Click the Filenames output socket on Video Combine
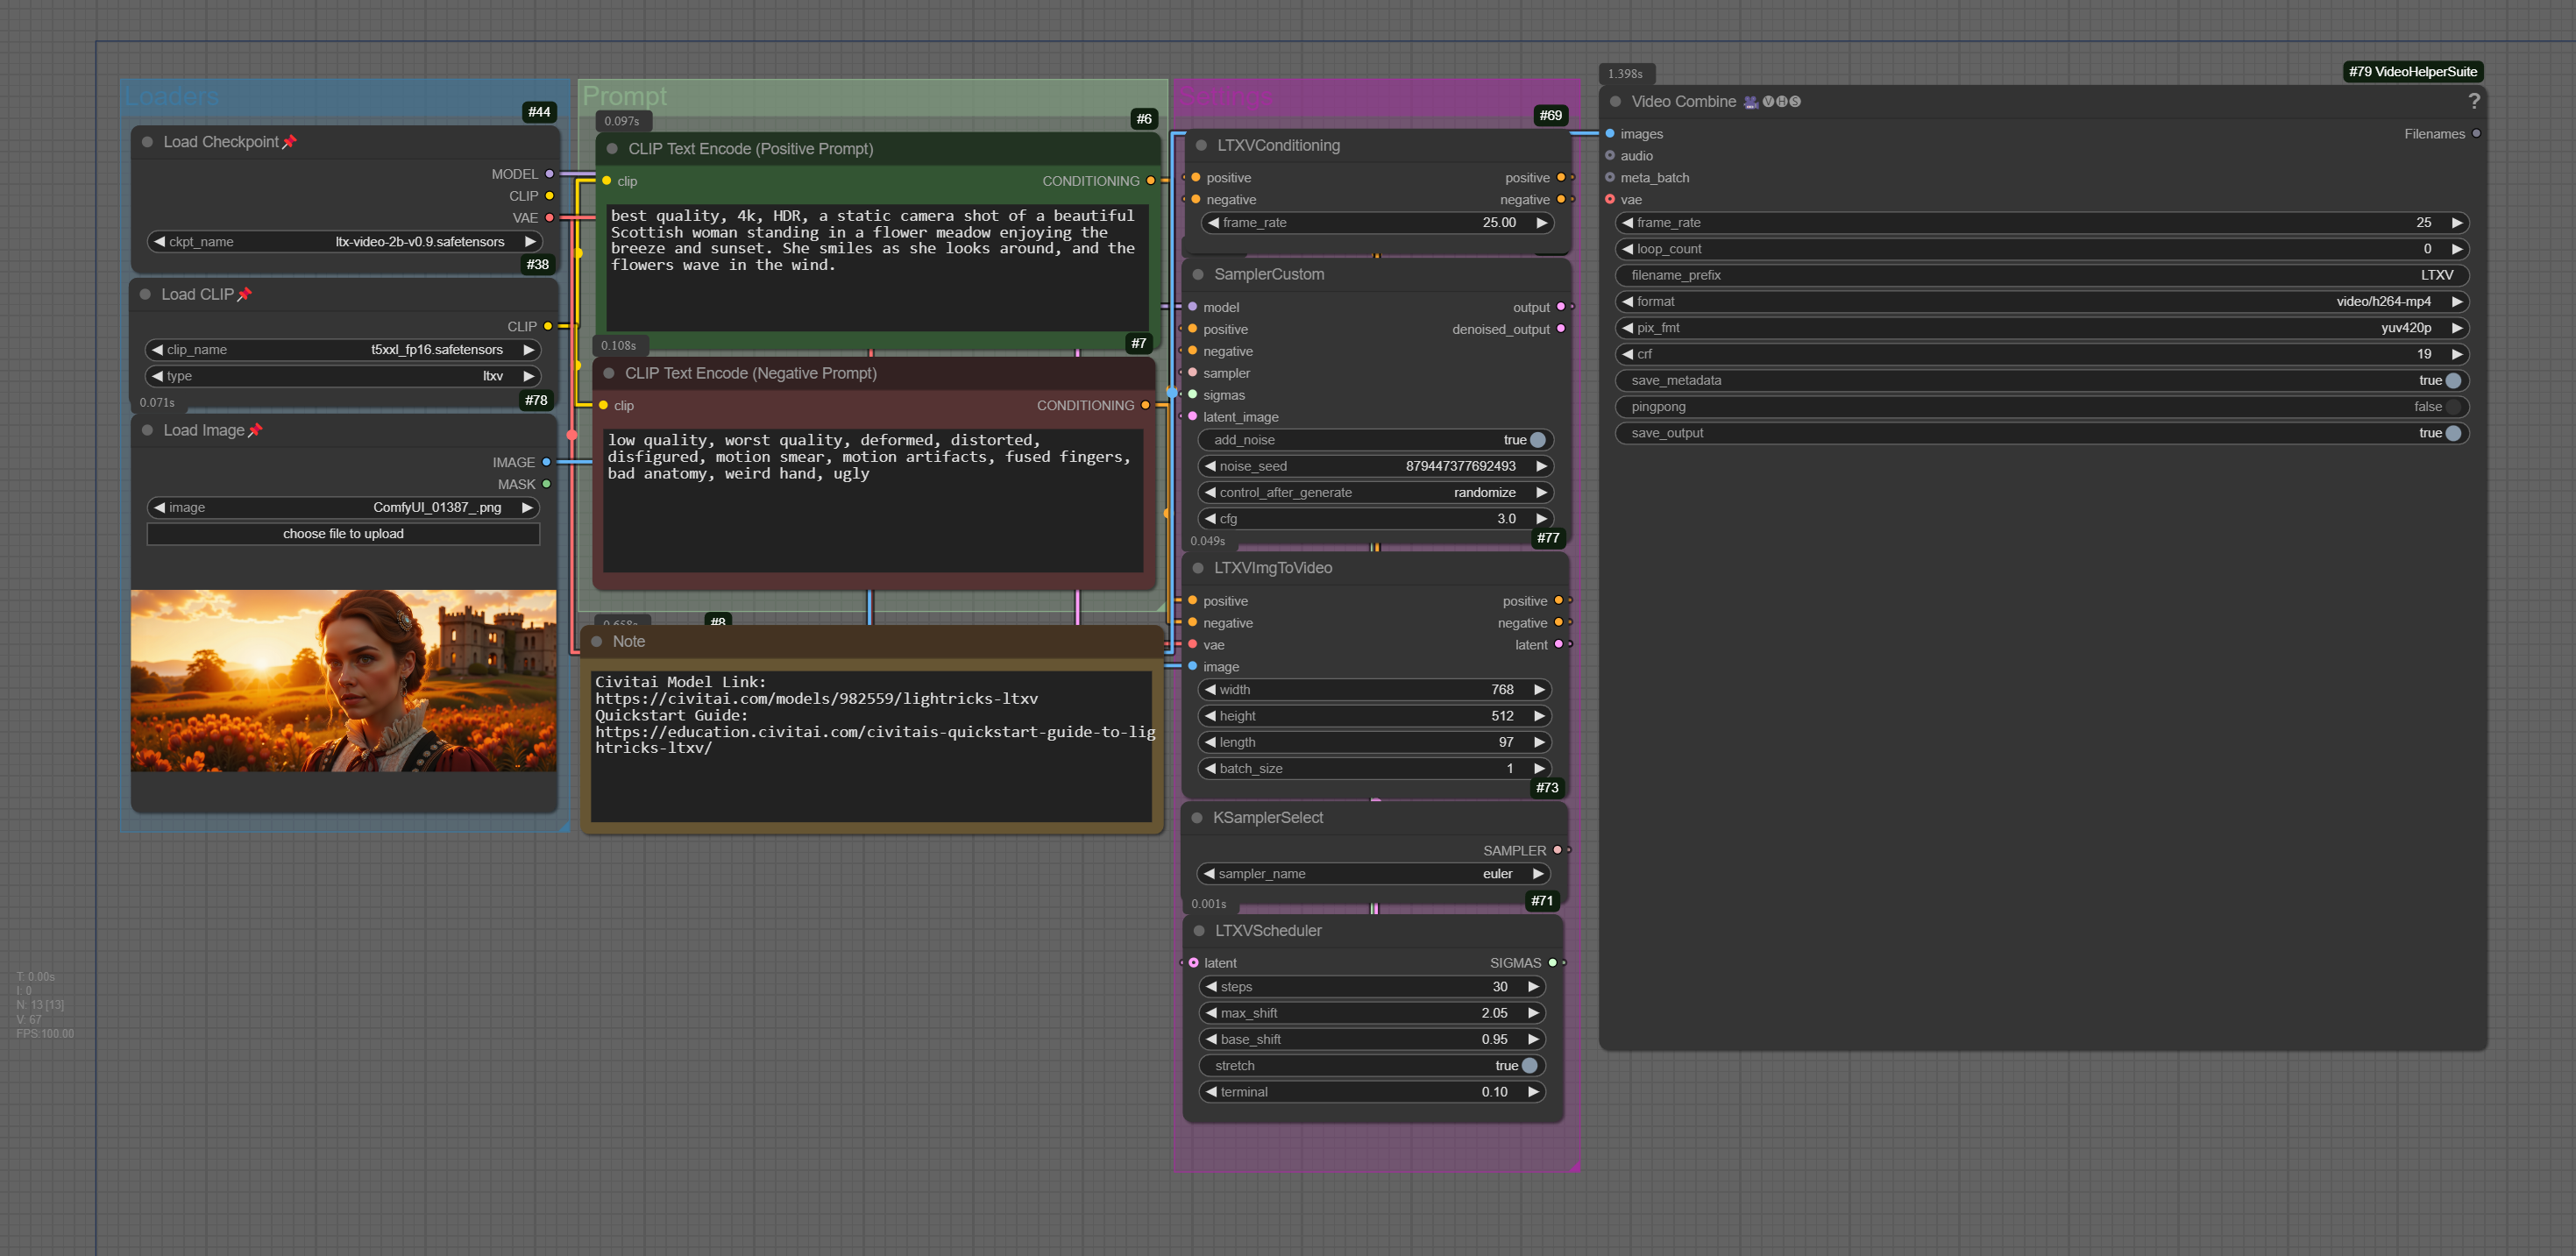 point(2476,133)
